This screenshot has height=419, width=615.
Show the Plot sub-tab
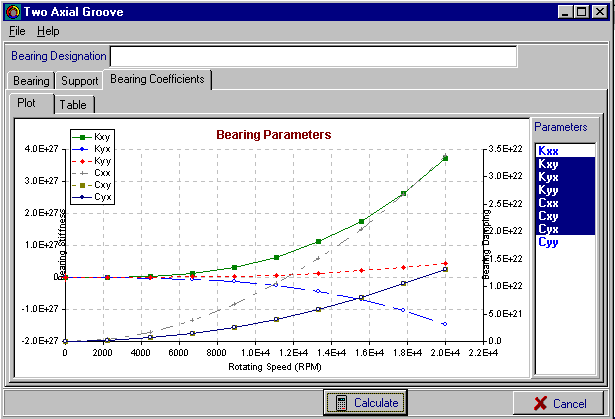tap(30, 103)
